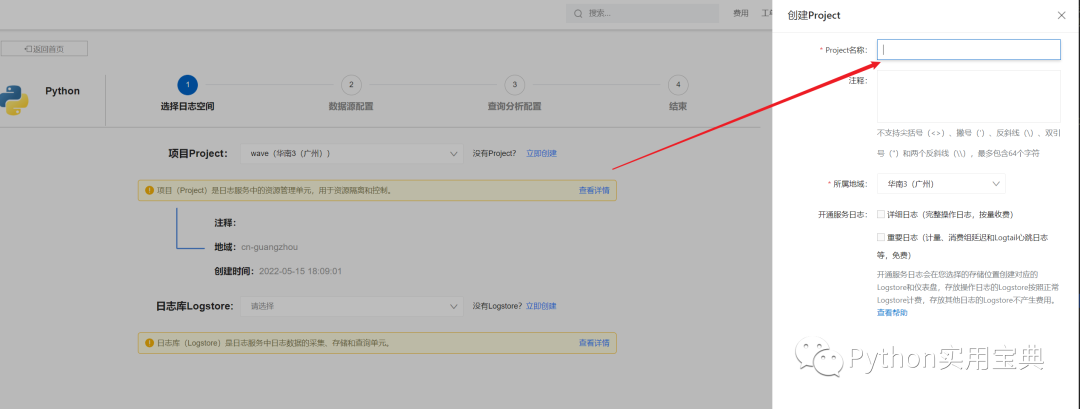
Task: Click the 注释 text area
Action: coord(968,96)
